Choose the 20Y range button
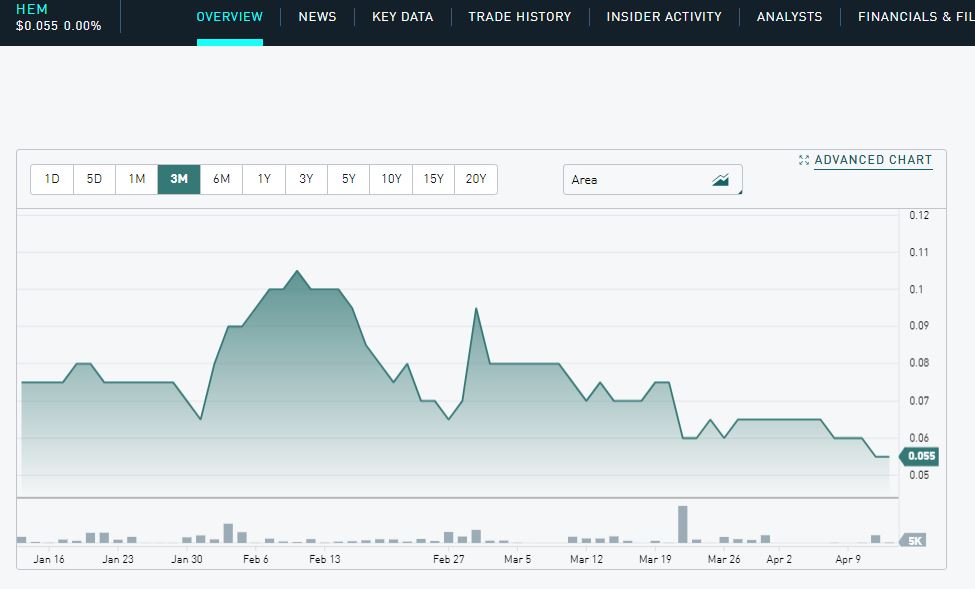Screen dimensions: 975x589 tap(476, 179)
